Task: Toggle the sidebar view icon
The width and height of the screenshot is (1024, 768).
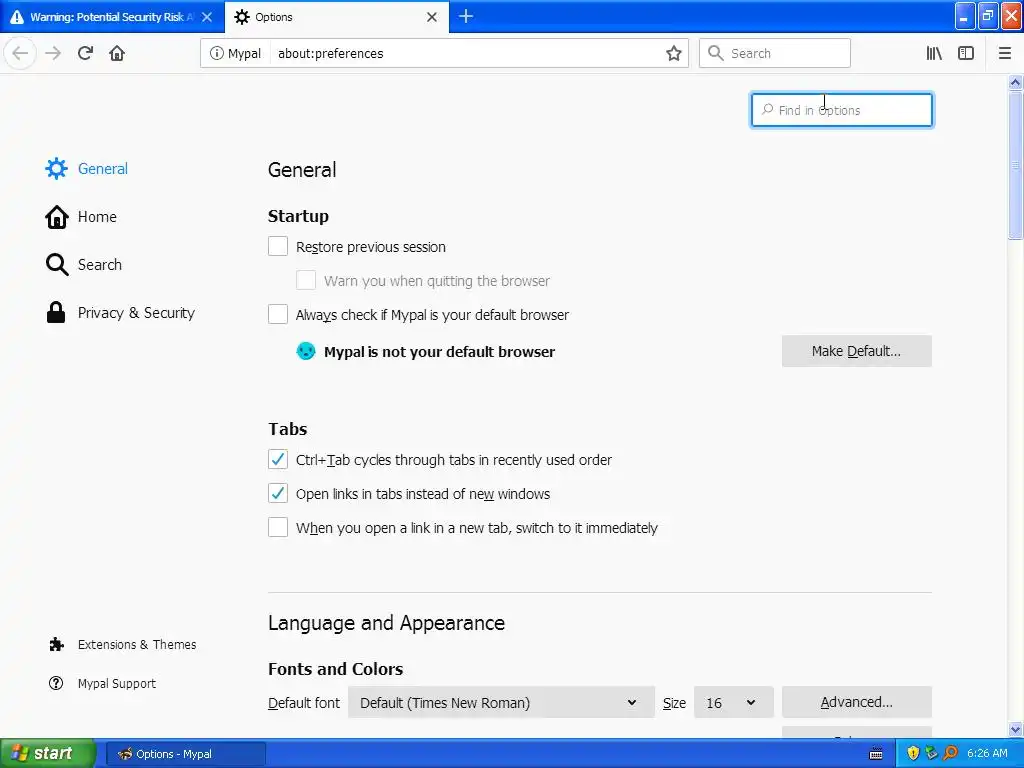Action: (966, 53)
